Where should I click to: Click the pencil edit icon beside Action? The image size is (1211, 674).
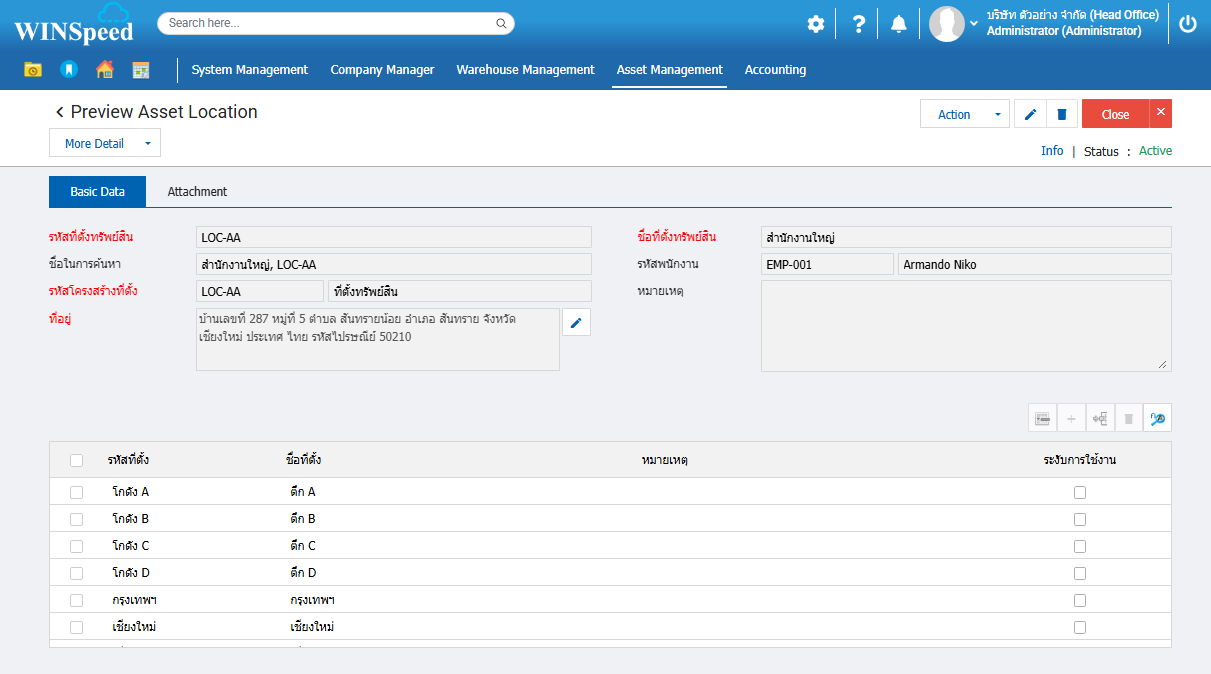pyautogui.click(x=1030, y=114)
